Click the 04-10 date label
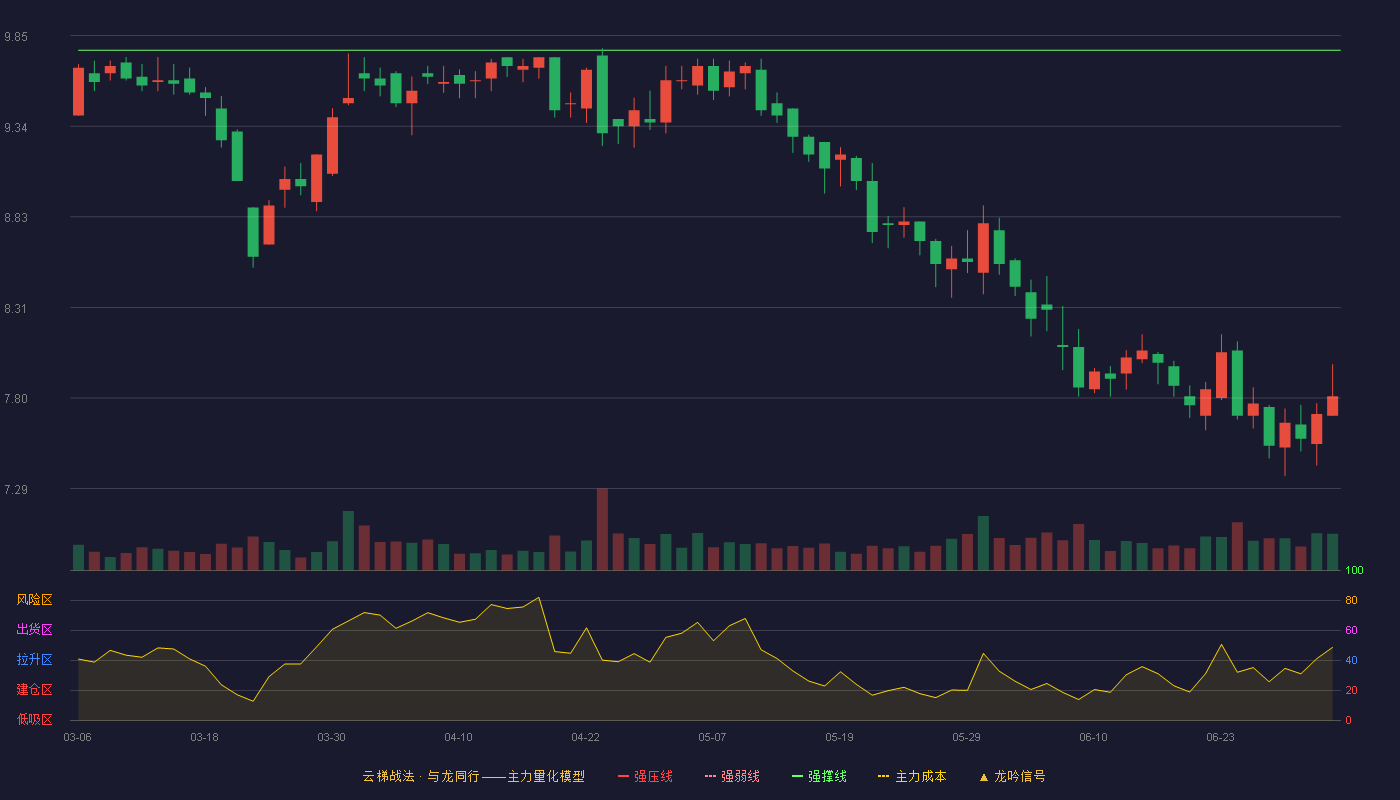 458,737
